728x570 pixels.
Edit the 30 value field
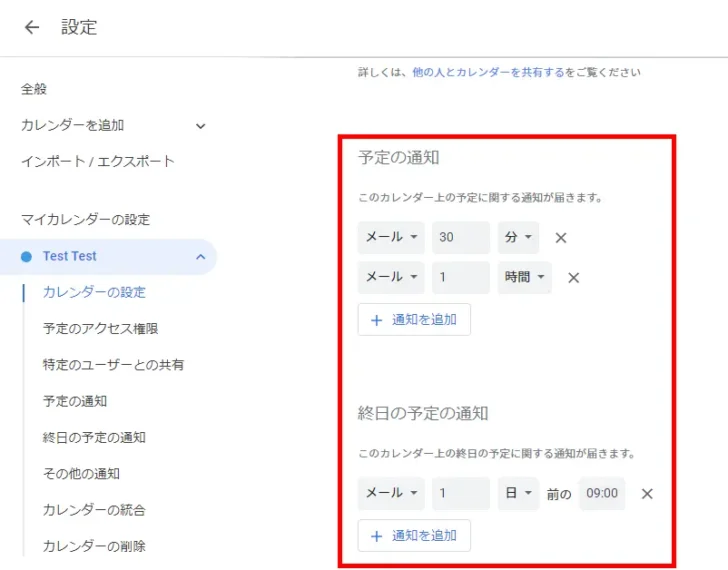click(461, 237)
